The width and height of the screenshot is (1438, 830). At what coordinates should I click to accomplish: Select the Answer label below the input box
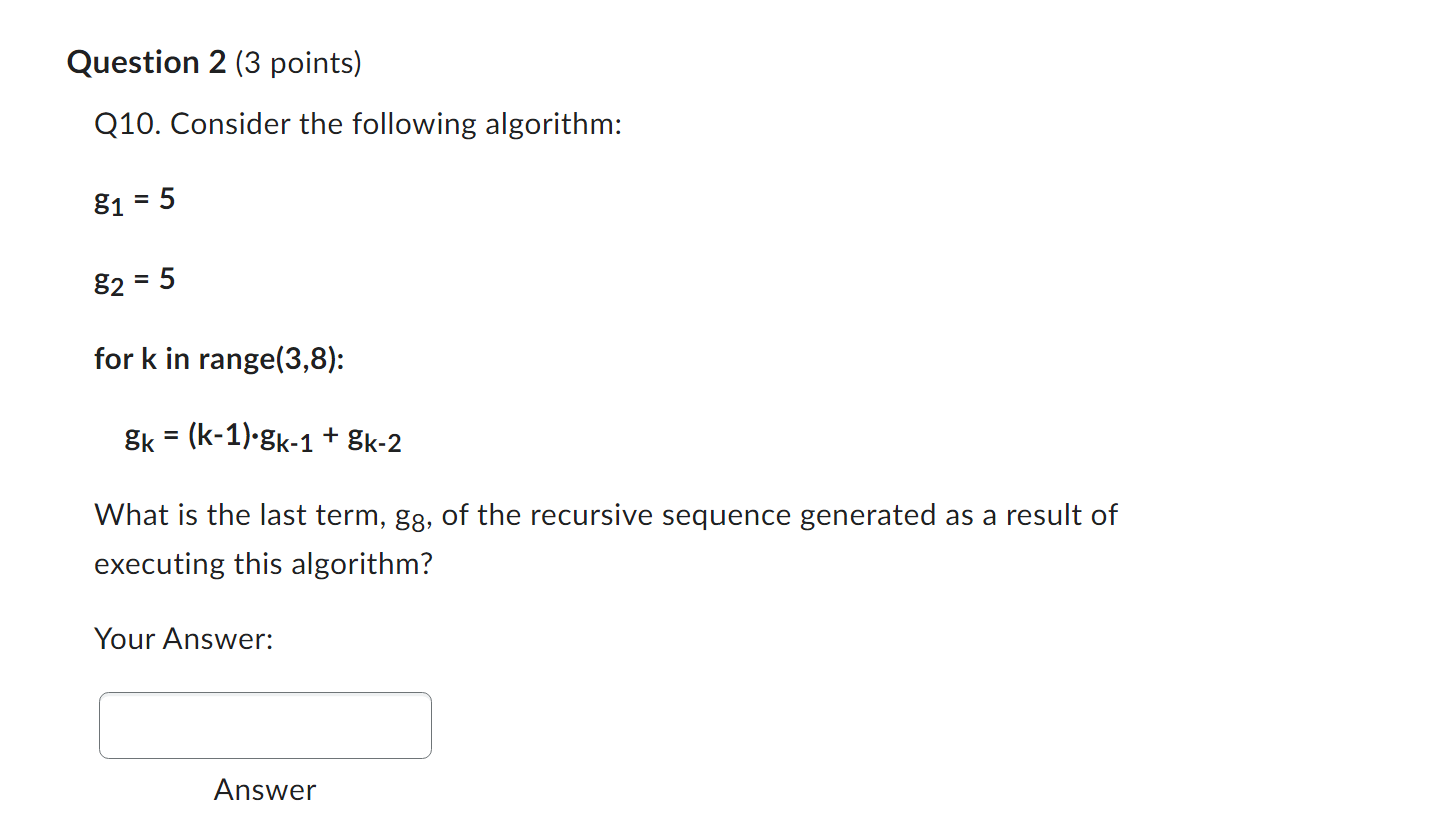[x=264, y=790]
